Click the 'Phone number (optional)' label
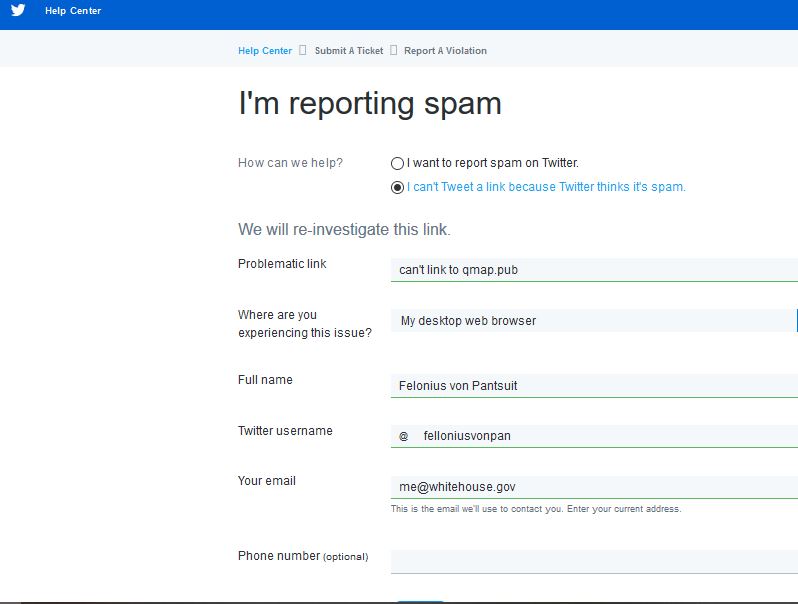 click(x=303, y=556)
